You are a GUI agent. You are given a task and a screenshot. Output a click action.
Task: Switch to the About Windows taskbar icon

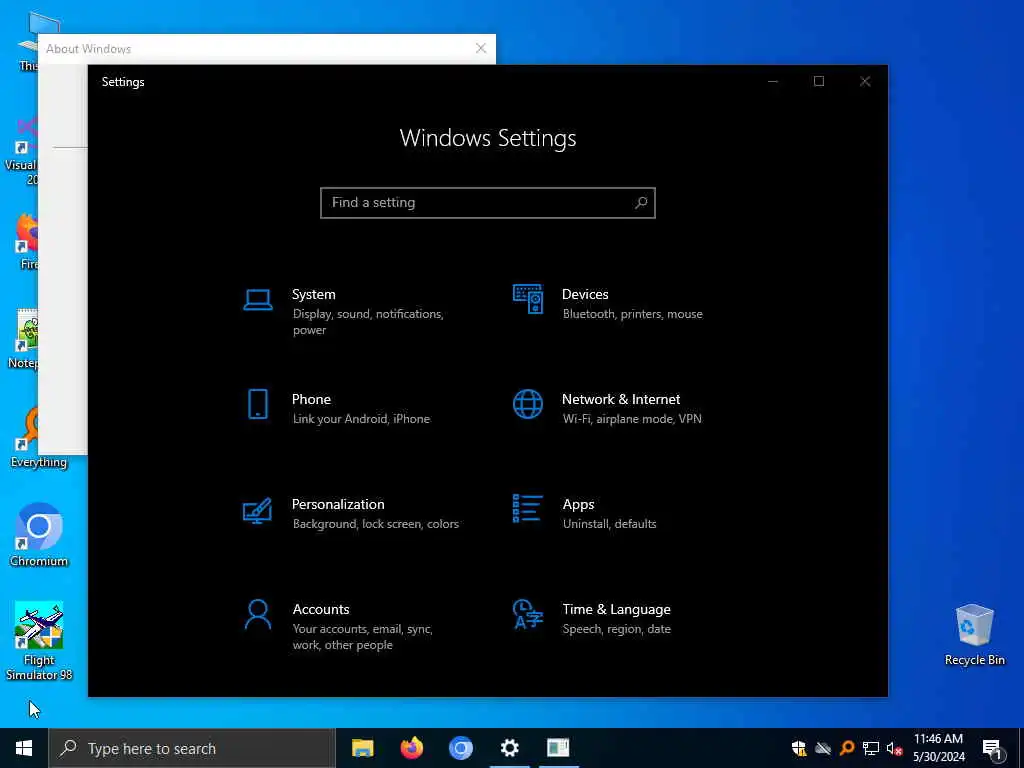click(x=558, y=748)
